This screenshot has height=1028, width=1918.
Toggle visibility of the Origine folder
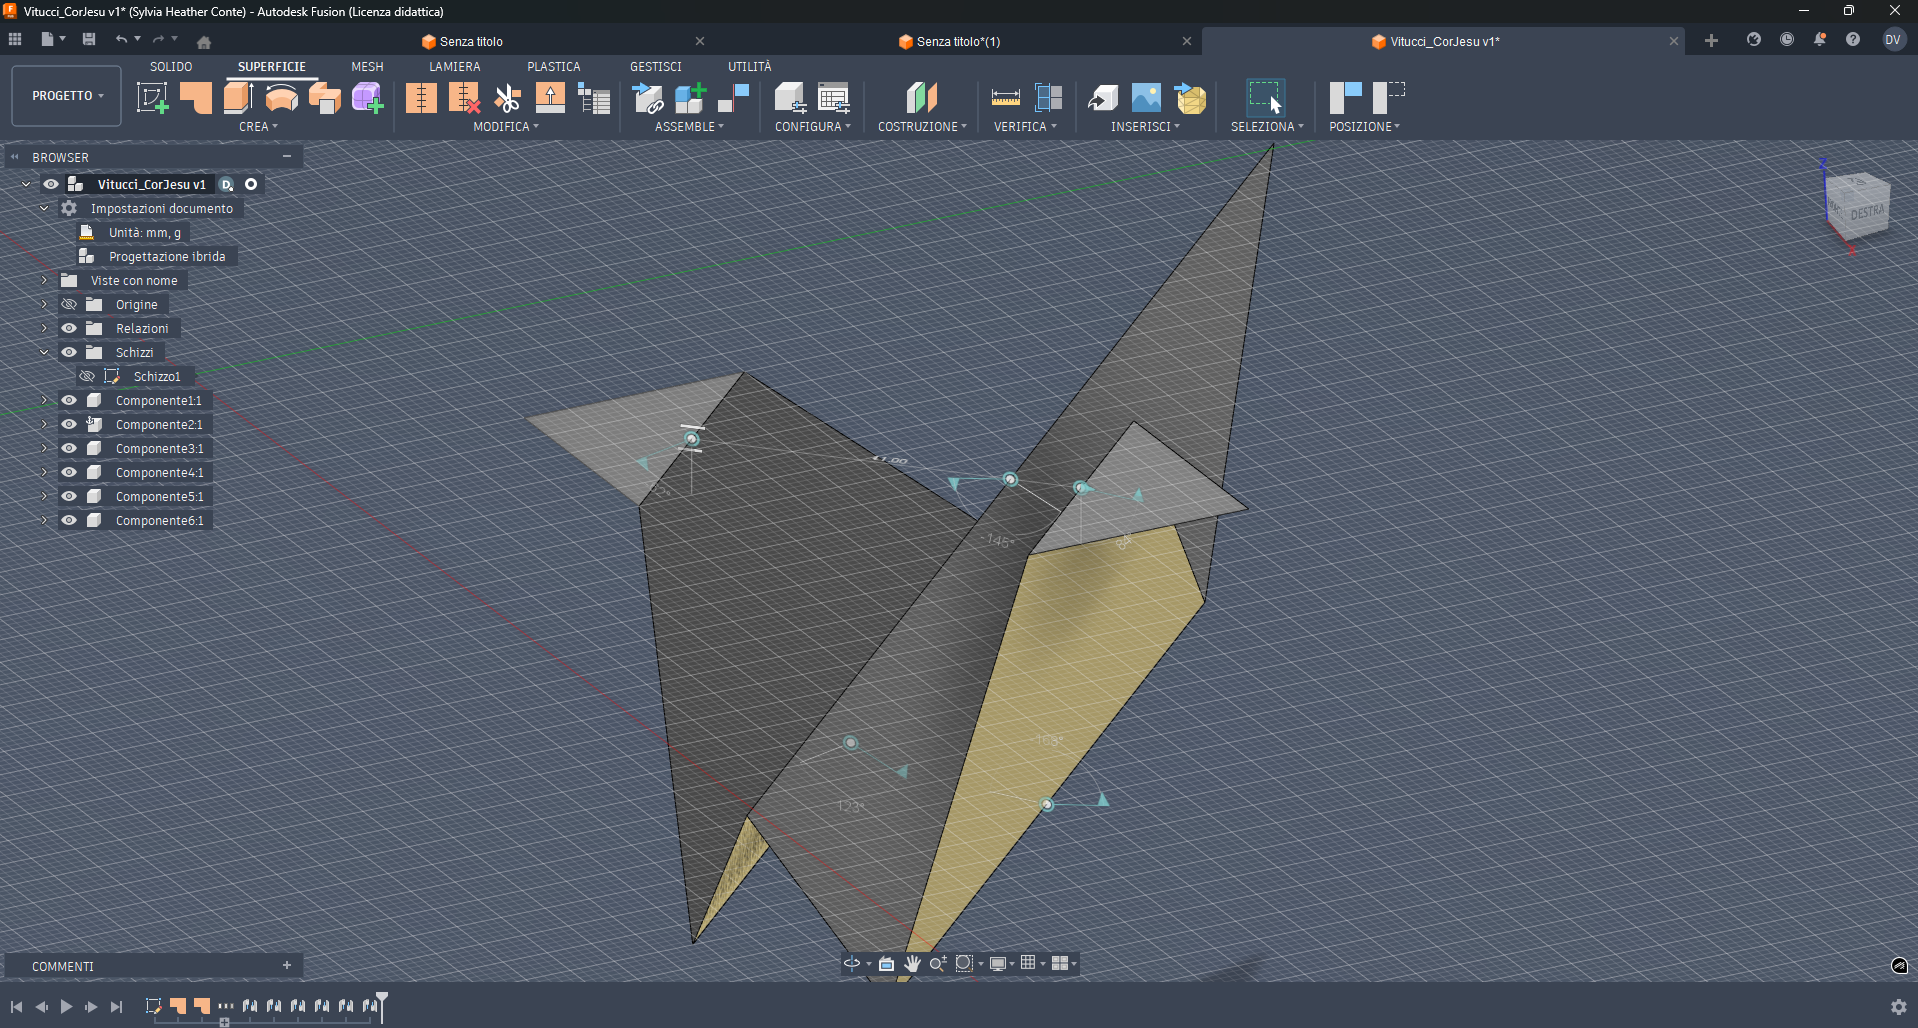pos(68,304)
